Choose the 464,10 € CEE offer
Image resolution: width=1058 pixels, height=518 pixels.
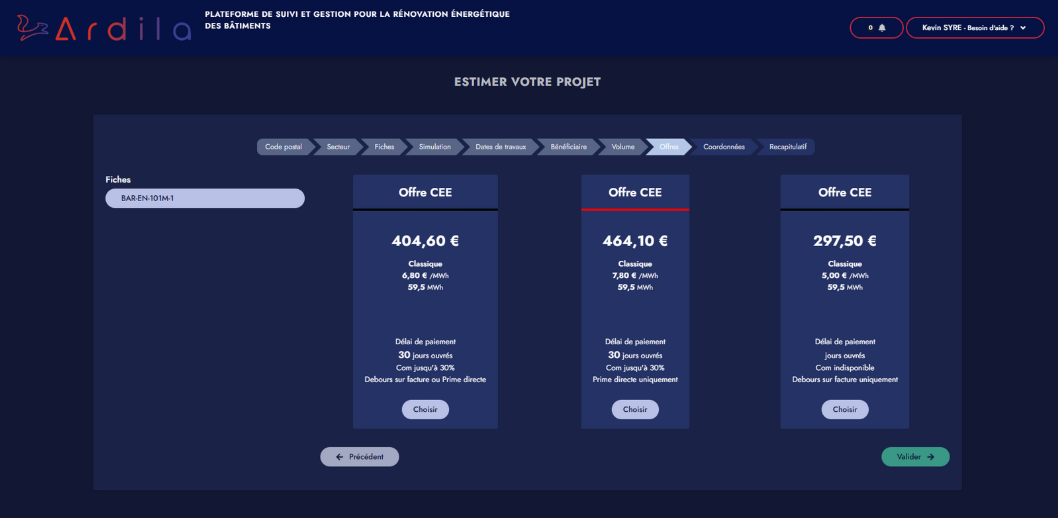click(x=635, y=409)
